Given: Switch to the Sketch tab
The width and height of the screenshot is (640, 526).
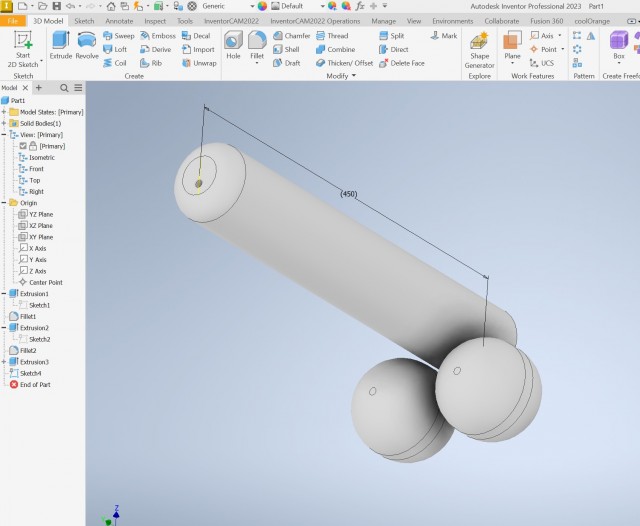Looking at the screenshot, I should [84, 21].
